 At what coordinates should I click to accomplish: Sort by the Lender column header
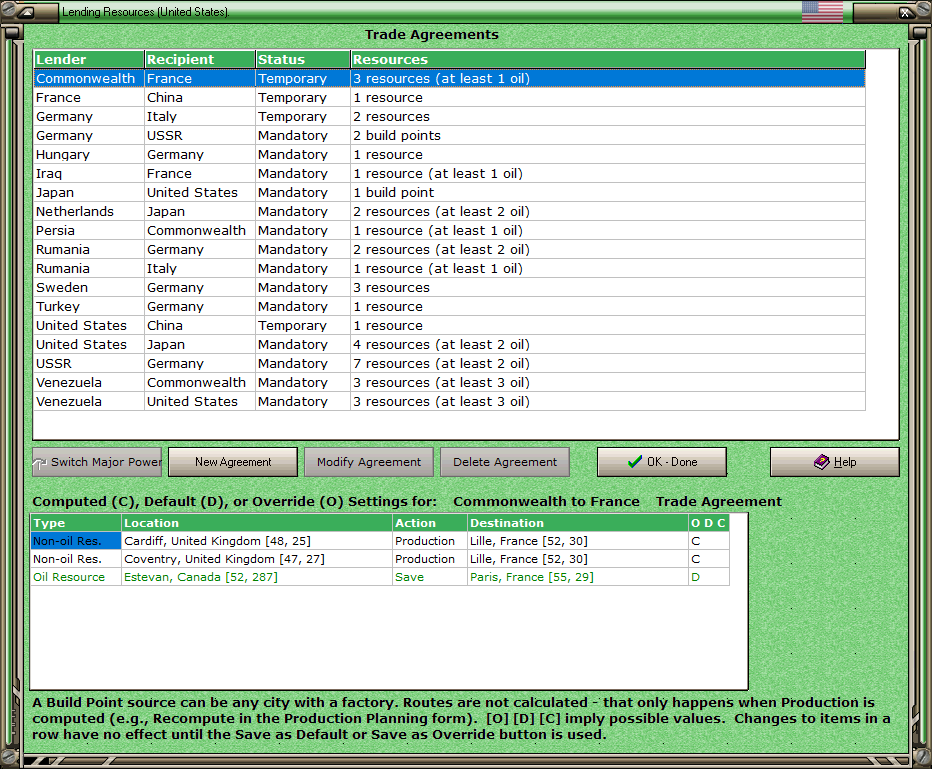point(89,59)
